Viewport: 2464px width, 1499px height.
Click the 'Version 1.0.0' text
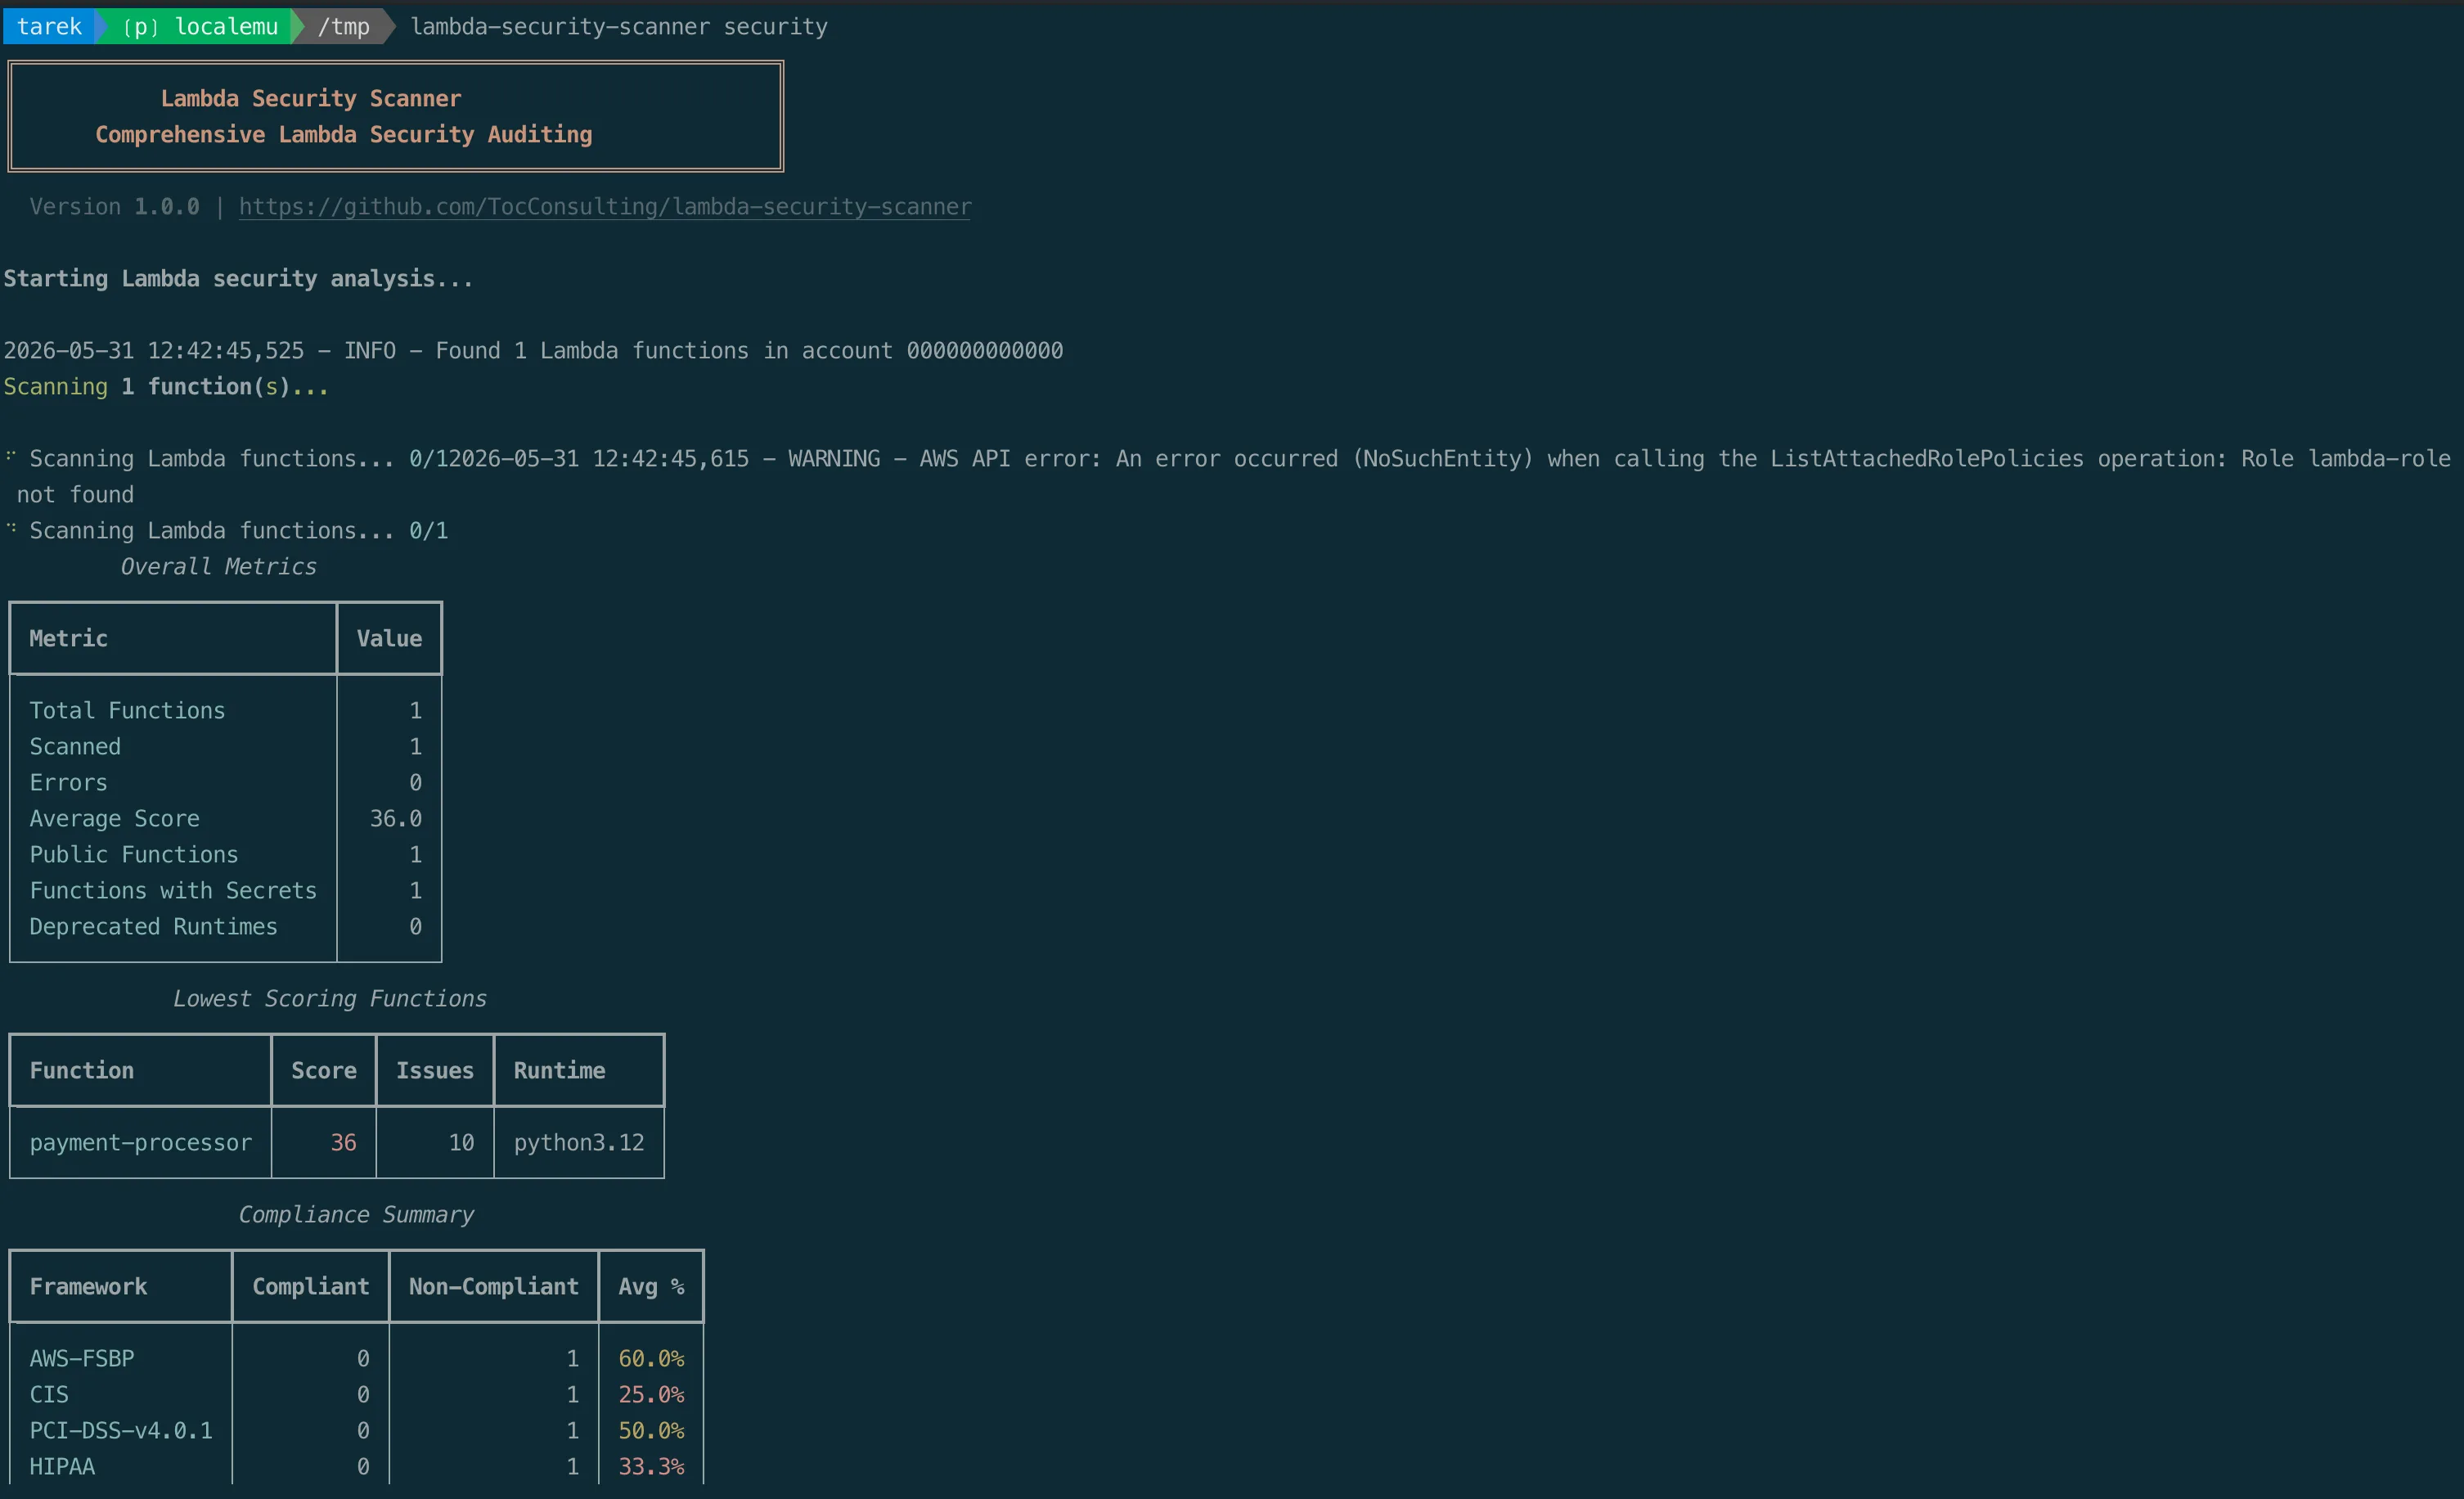pyautogui.click(x=114, y=206)
